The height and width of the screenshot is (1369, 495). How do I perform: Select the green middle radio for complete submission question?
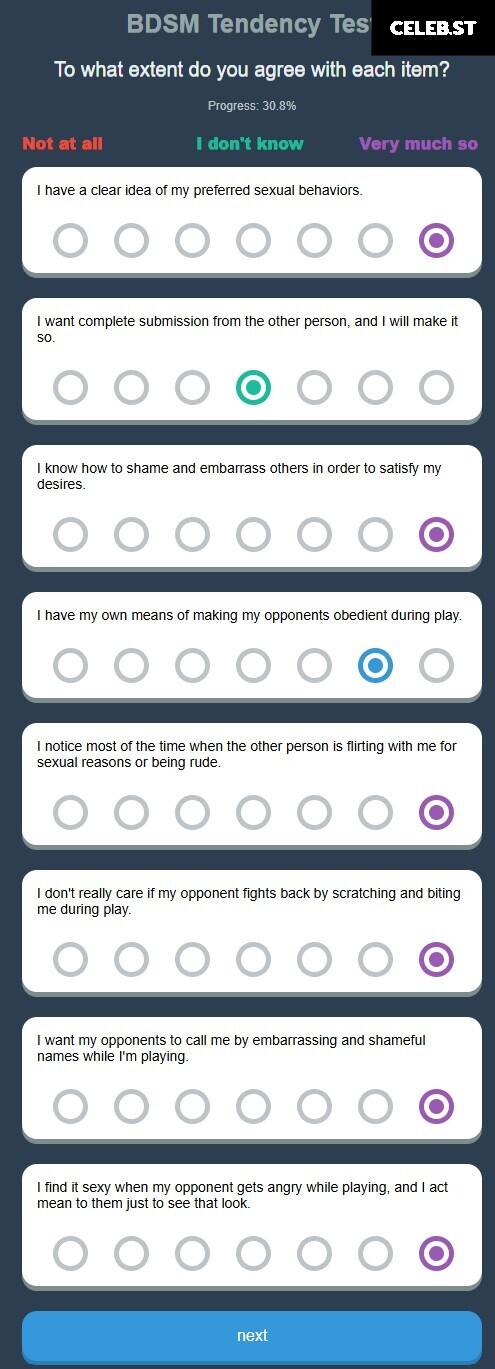pyautogui.click(x=253, y=387)
